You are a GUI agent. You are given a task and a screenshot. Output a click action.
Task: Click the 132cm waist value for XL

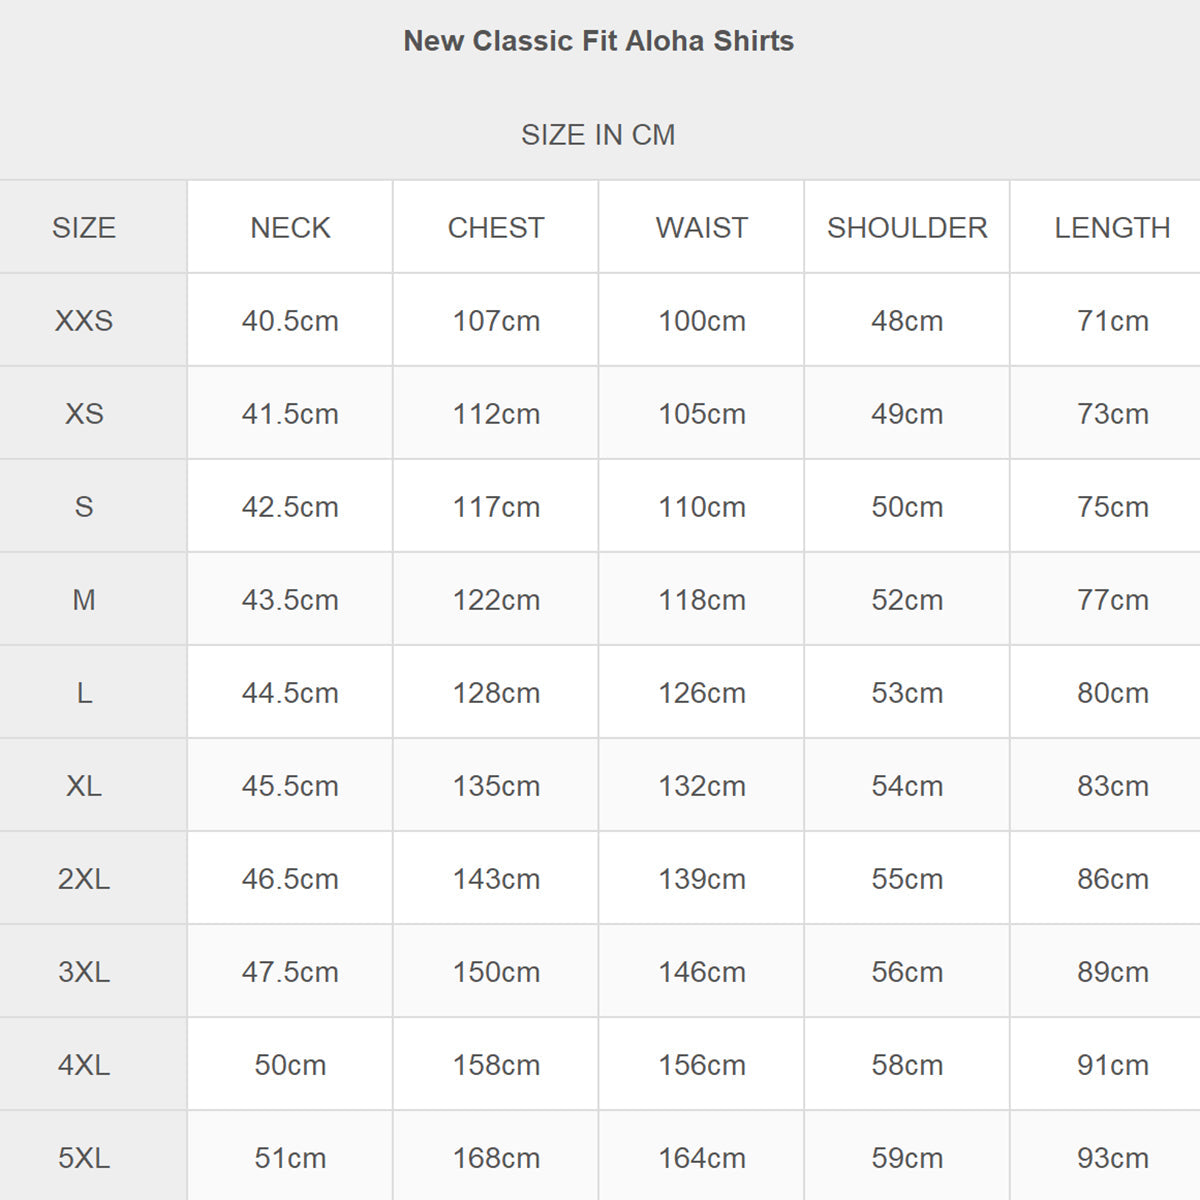(x=702, y=786)
